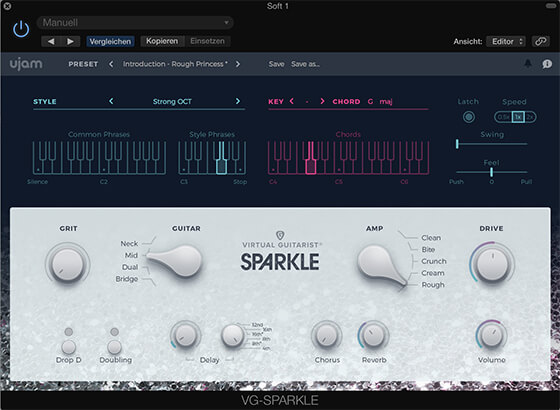The width and height of the screenshot is (560, 410).
Task: Click Save preset
Action: tap(276, 64)
